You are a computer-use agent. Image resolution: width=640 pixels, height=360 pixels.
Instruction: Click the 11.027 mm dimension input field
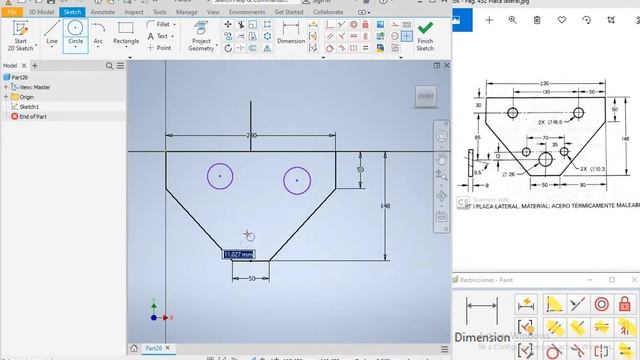pos(239,254)
